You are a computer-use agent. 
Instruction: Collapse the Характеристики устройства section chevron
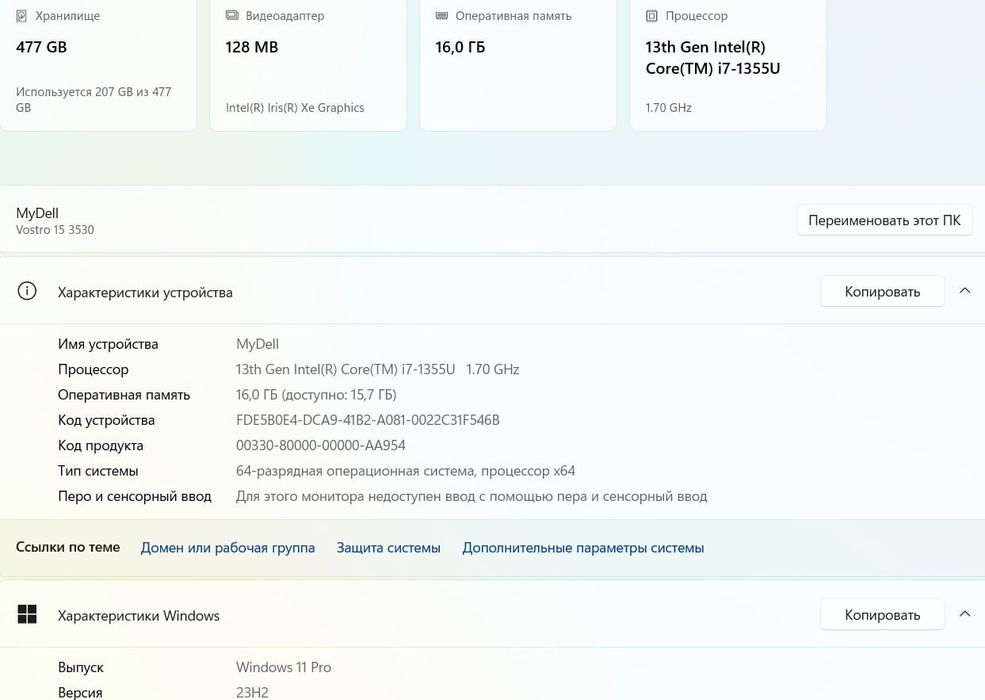pos(965,291)
